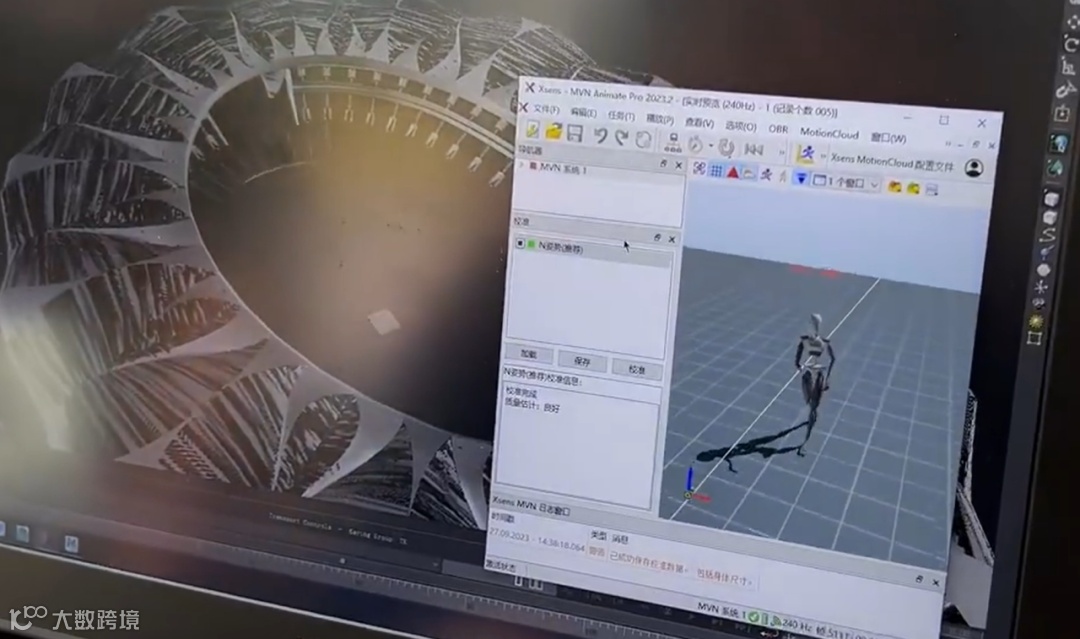Click the greyed refresh icon after Redo

point(643,140)
